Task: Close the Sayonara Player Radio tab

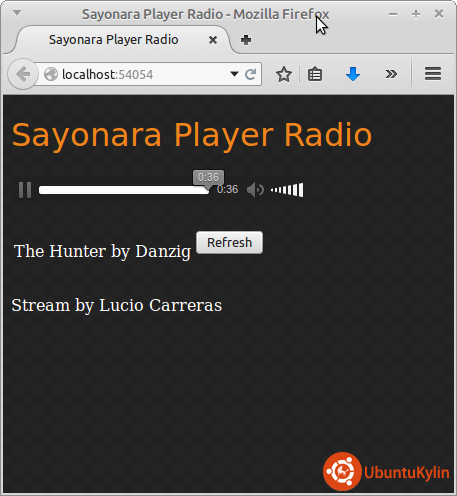Action: 213,40
